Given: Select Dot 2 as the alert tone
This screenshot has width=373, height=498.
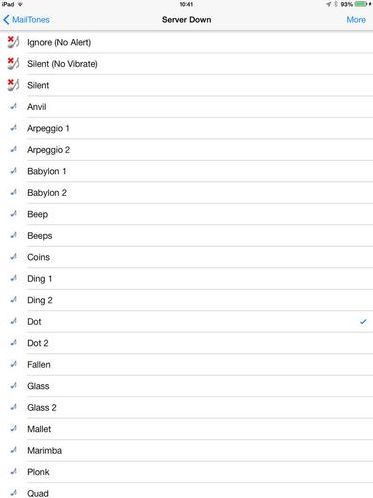Looking at the screenshot, I should [x=186, y=343].
